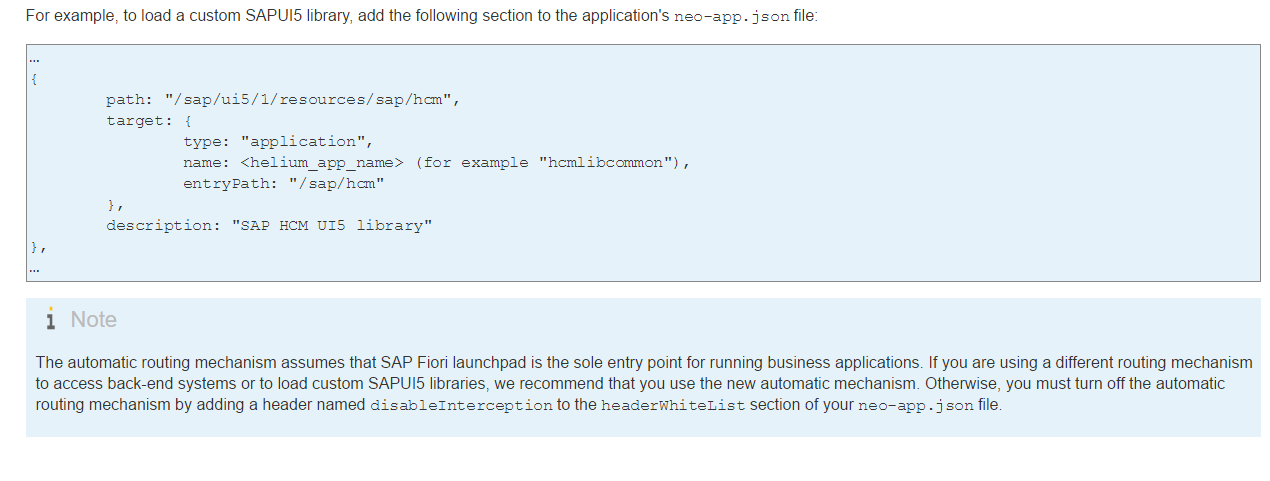Click the disableInterception code term in the note

point(461,406)
